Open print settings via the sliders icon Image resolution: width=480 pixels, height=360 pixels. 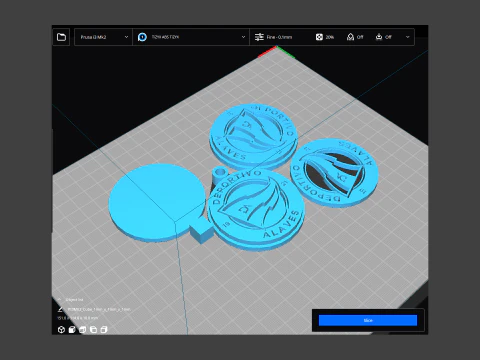click(259, 37)
